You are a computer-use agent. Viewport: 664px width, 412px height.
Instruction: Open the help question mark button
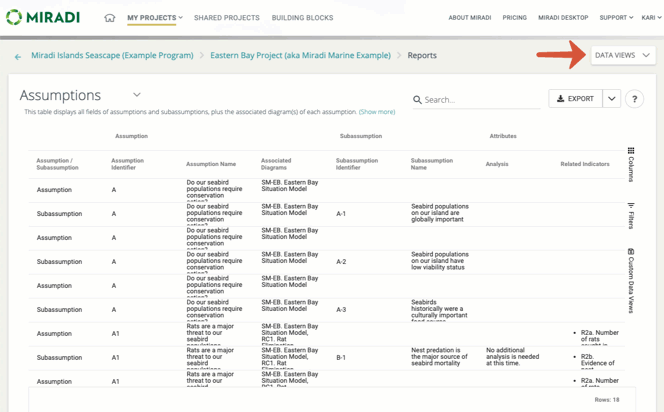click(x=634, y=99)
